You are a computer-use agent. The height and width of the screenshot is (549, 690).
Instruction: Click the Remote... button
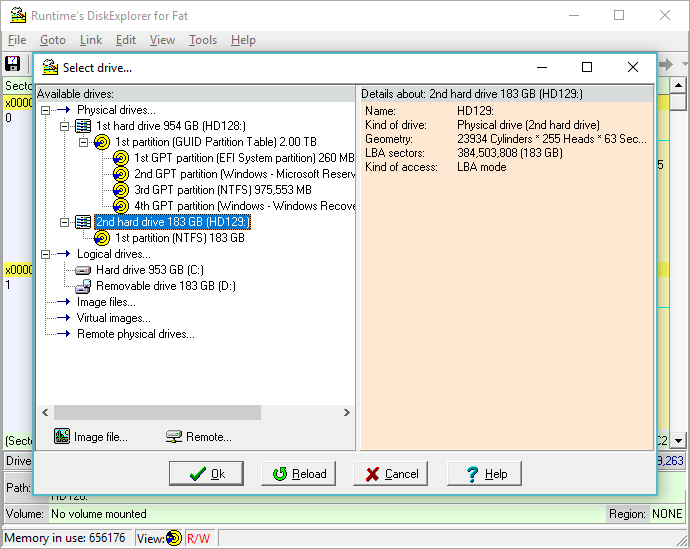tap(198, 437)
